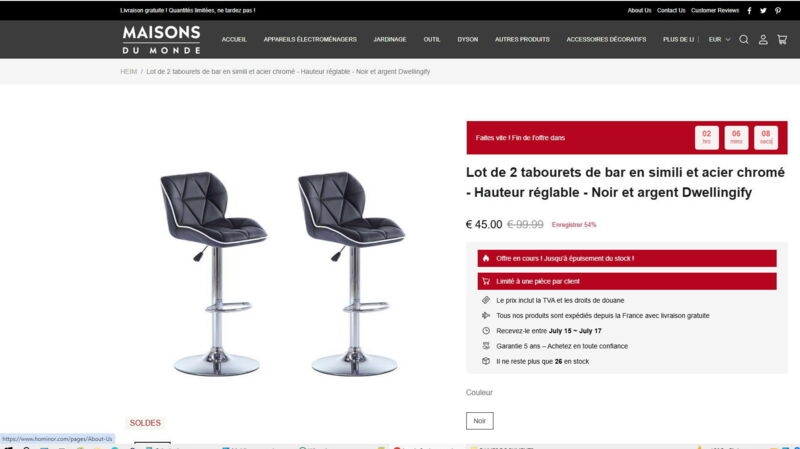Click the HEIM breadcrumb link
This screenshot has width=800, height=449.
coord(129,71)
